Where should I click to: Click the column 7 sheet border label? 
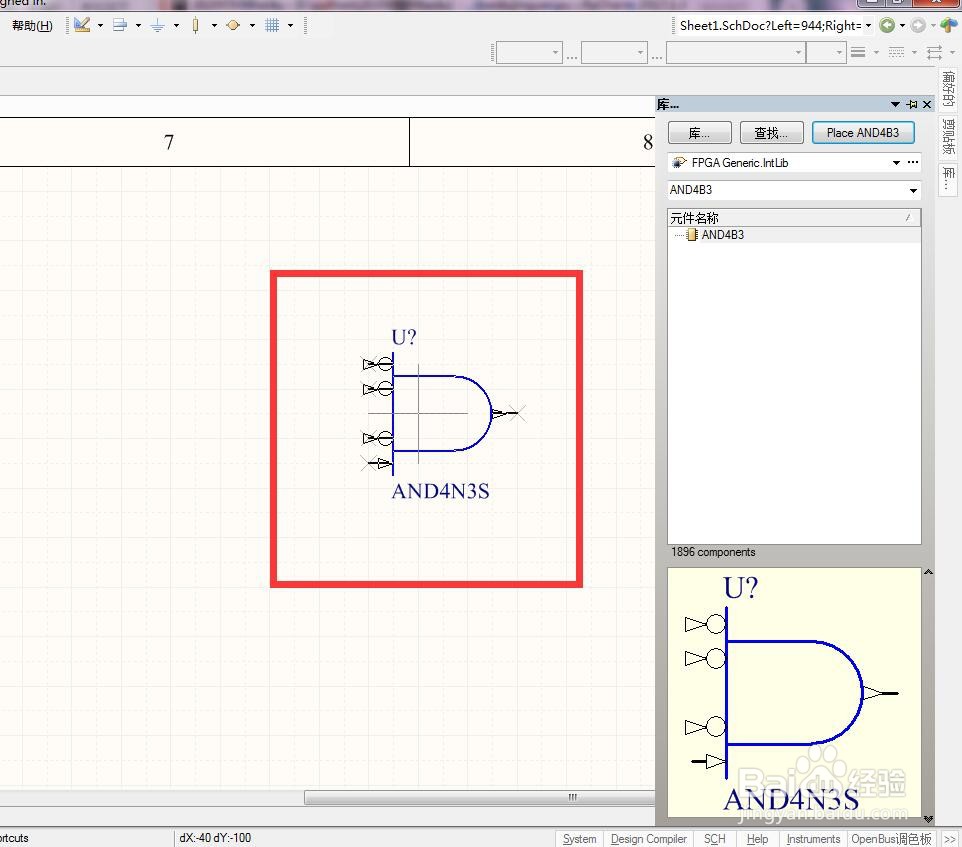coord(169,142)
